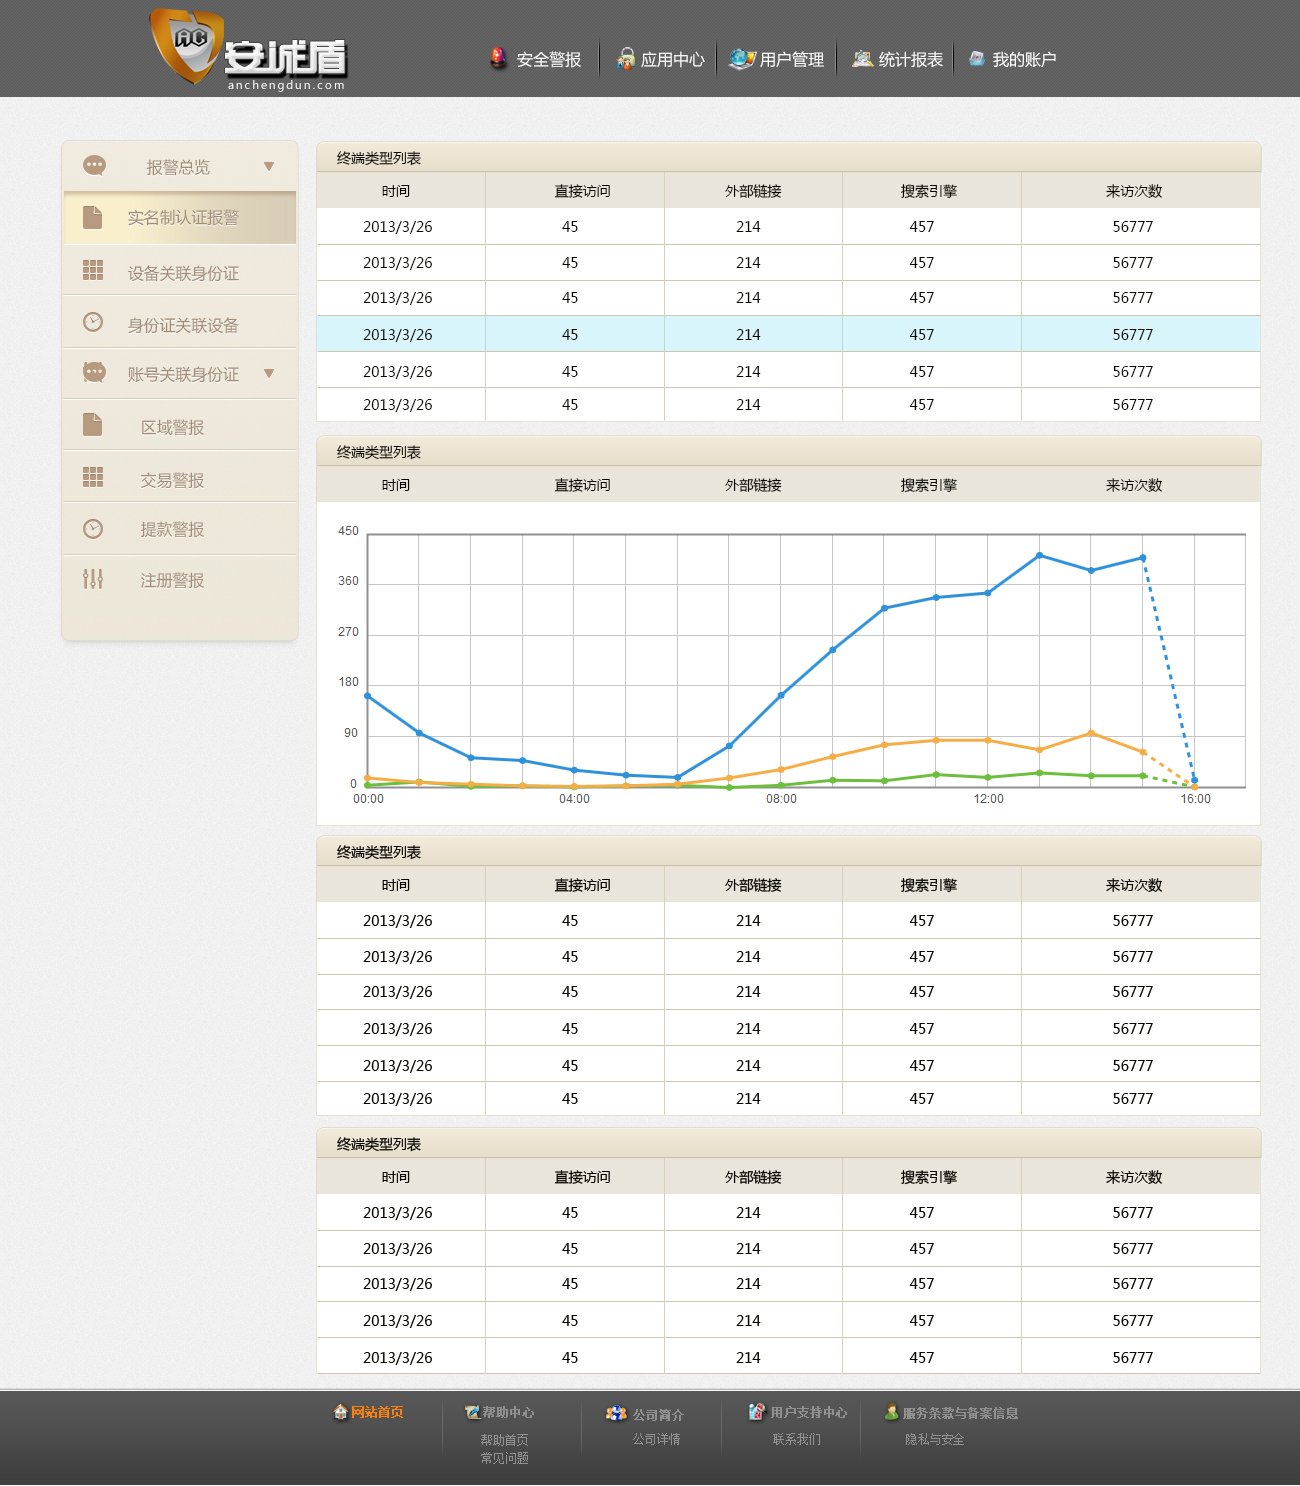Select 注册警报 in the sidebar
Viewport: 1300px width, 1486px height.
click(180, 580)
